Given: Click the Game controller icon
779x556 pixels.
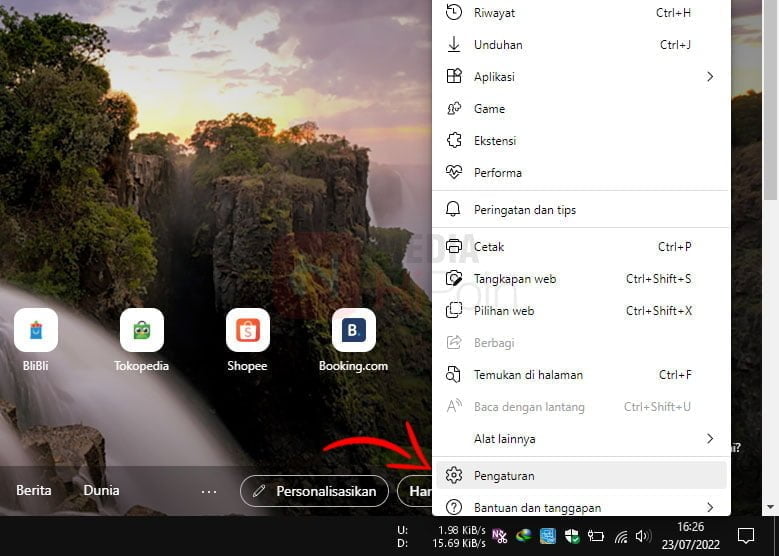Looking at the screenshot, I should pos(454,108).
